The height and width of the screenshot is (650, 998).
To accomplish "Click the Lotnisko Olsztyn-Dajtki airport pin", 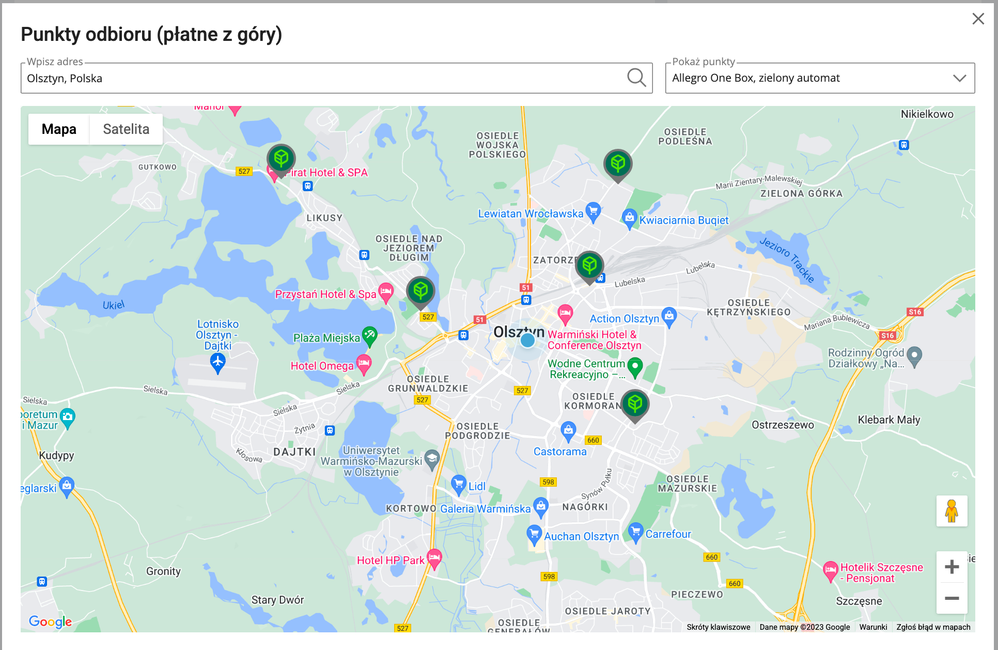I will click(218, 364).
